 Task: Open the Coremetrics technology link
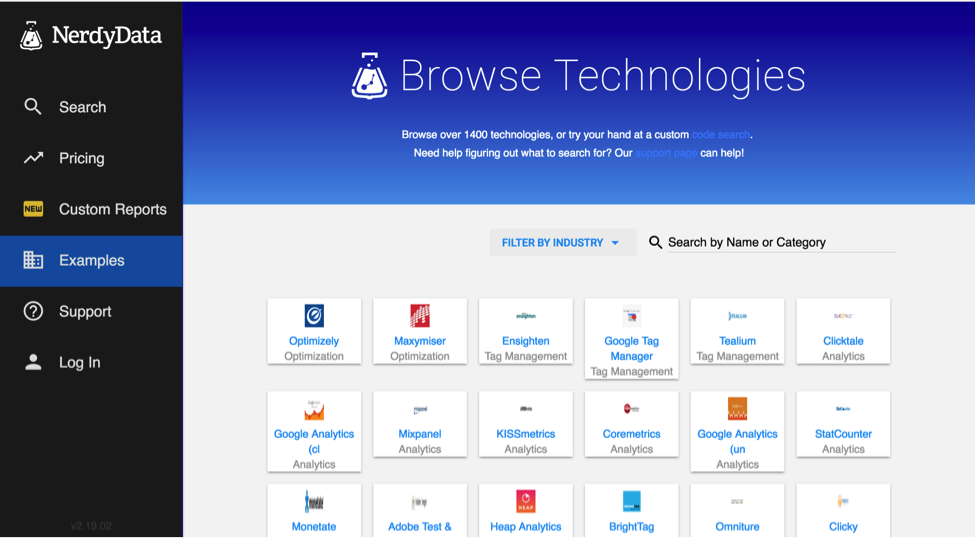632,434
